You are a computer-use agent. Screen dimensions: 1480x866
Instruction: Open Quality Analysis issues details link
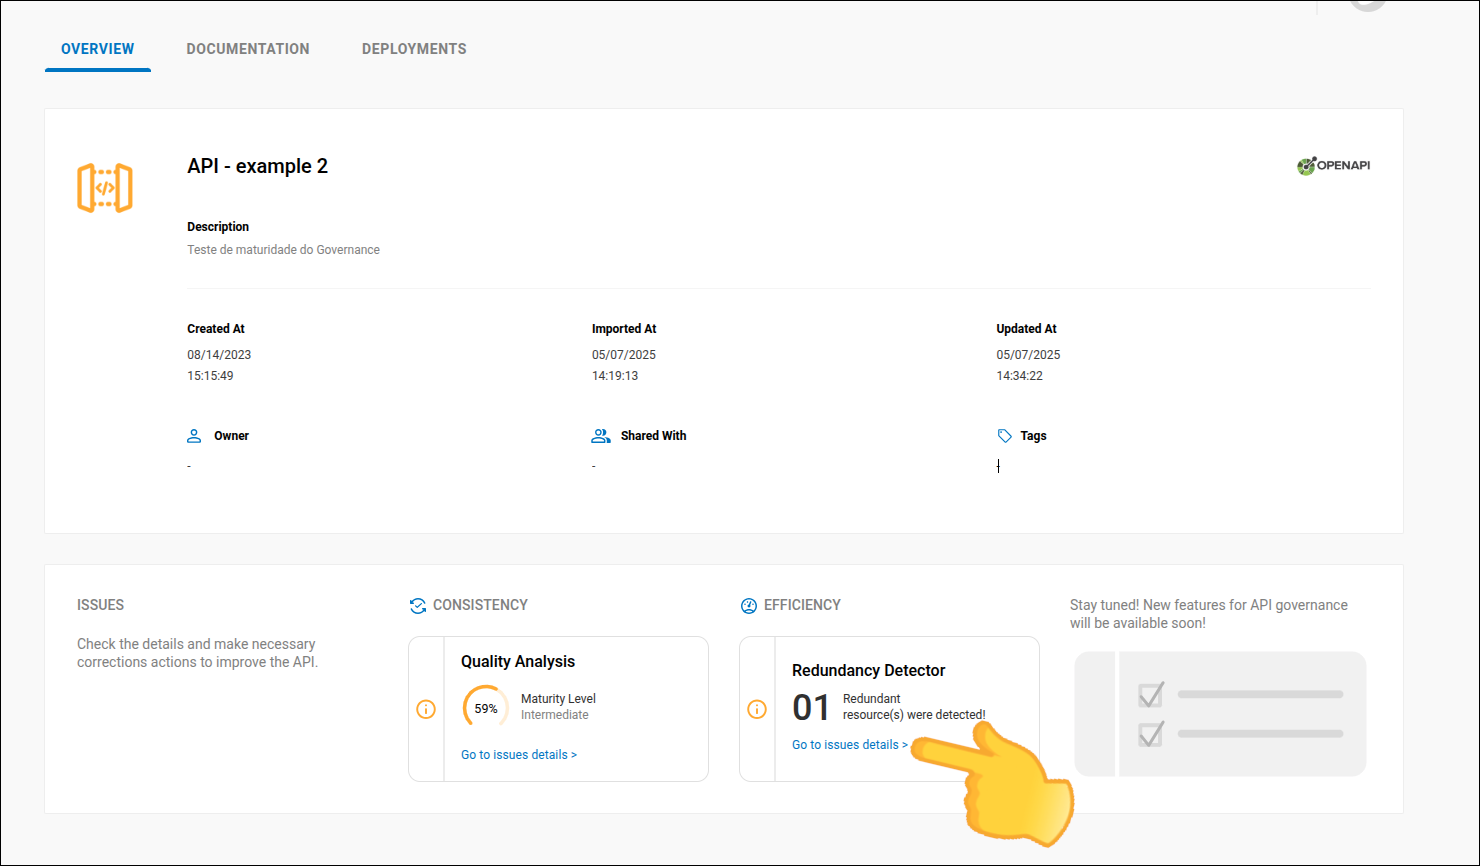(x=518, y=755)
